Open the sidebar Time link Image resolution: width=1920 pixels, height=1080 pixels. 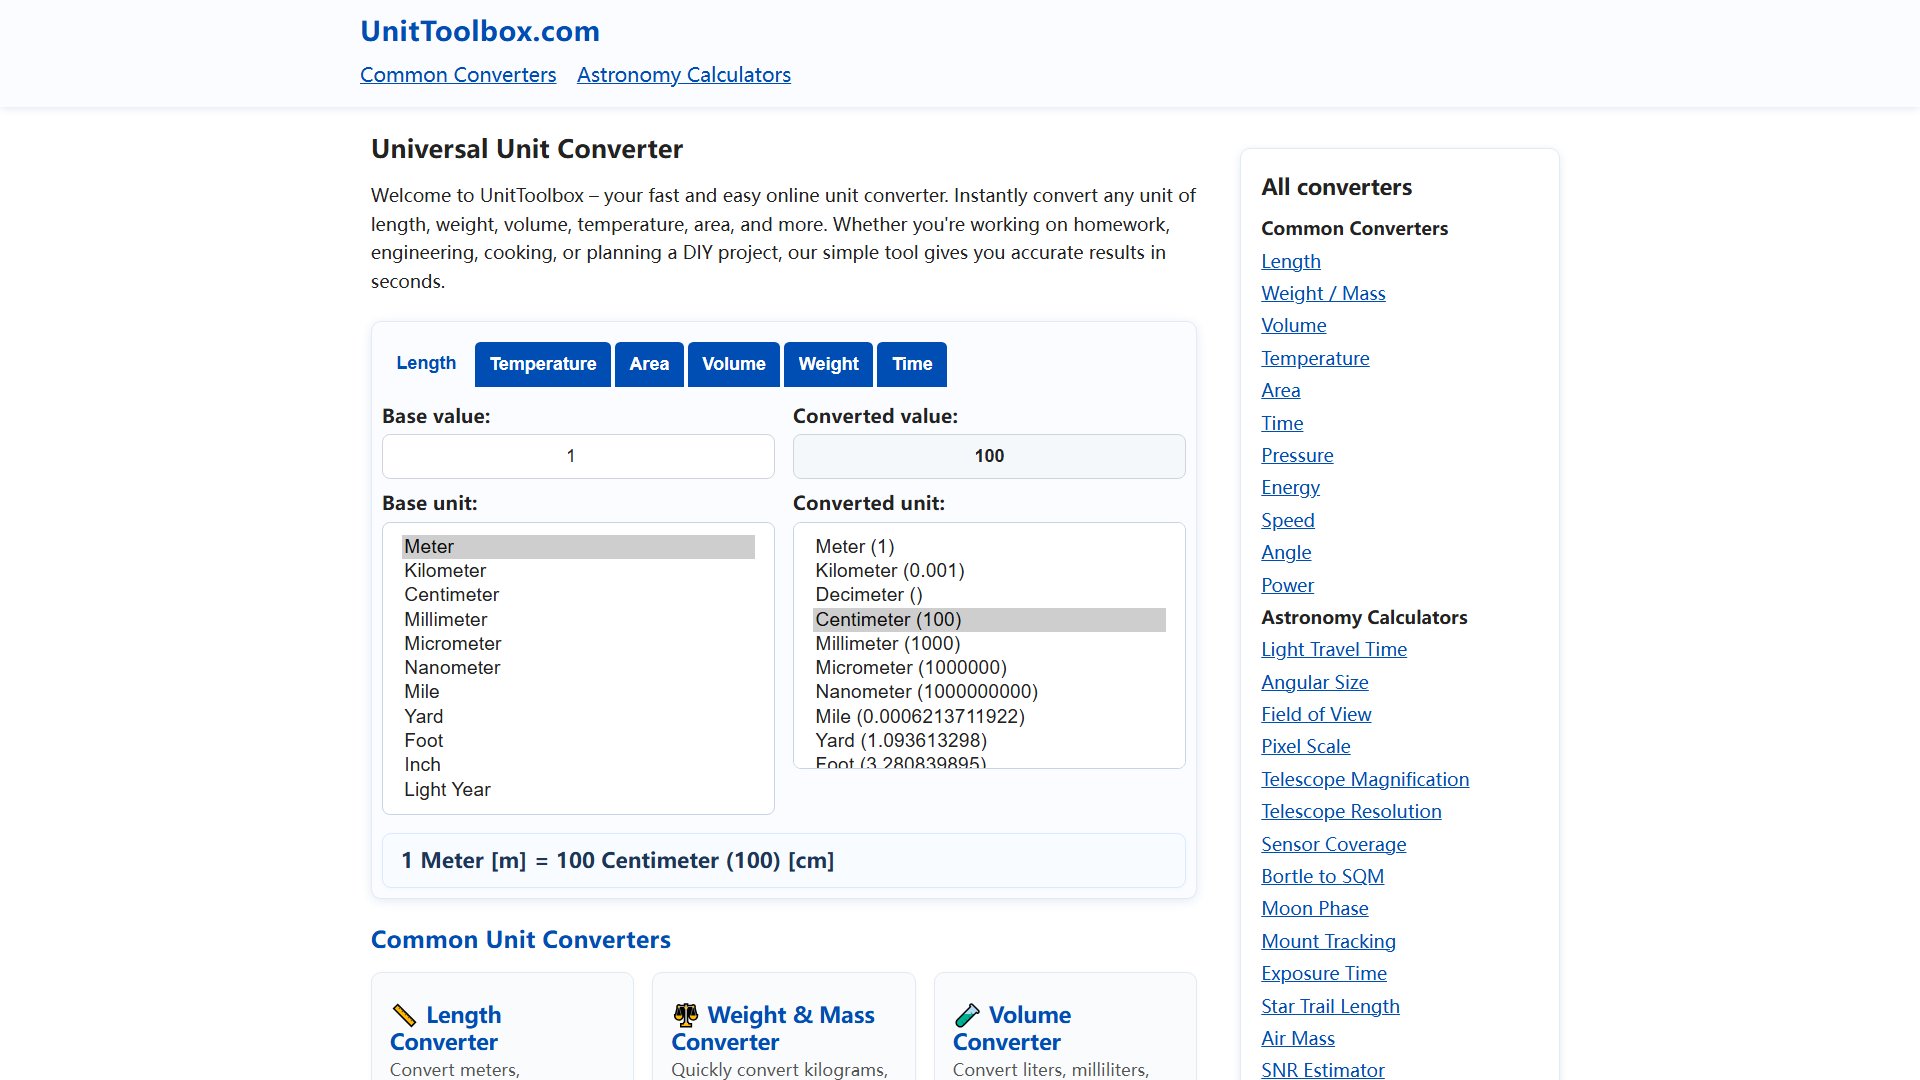click(1282, 424)
